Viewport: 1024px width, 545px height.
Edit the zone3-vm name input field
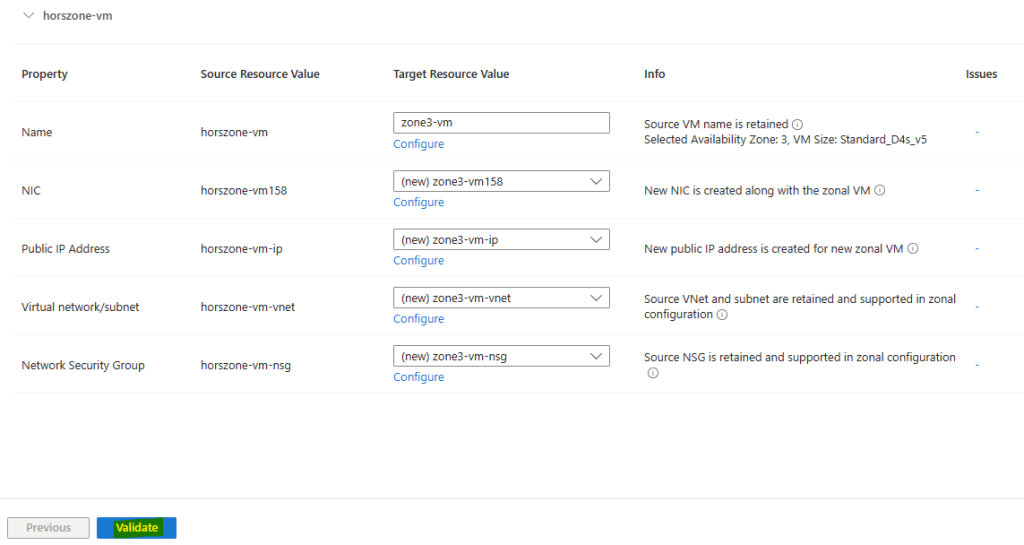click(501, 123)
